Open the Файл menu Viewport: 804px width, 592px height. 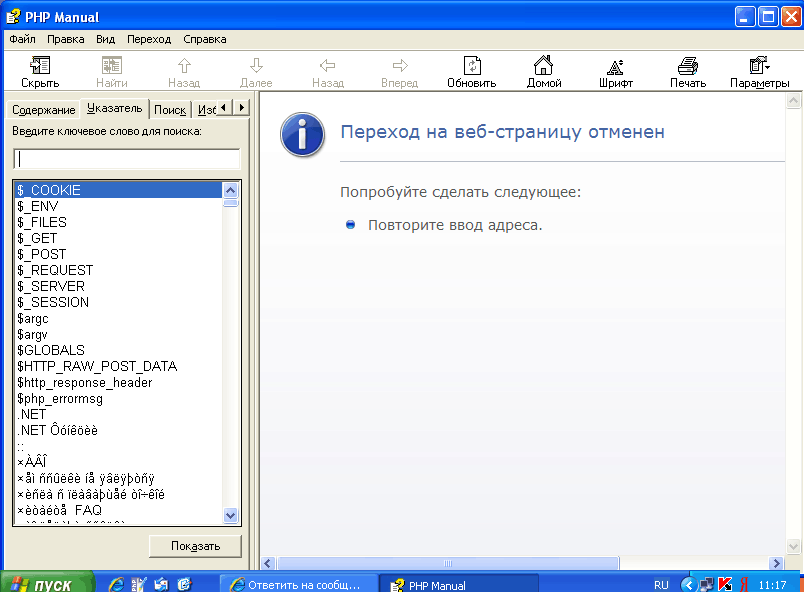tap(23, 39)
